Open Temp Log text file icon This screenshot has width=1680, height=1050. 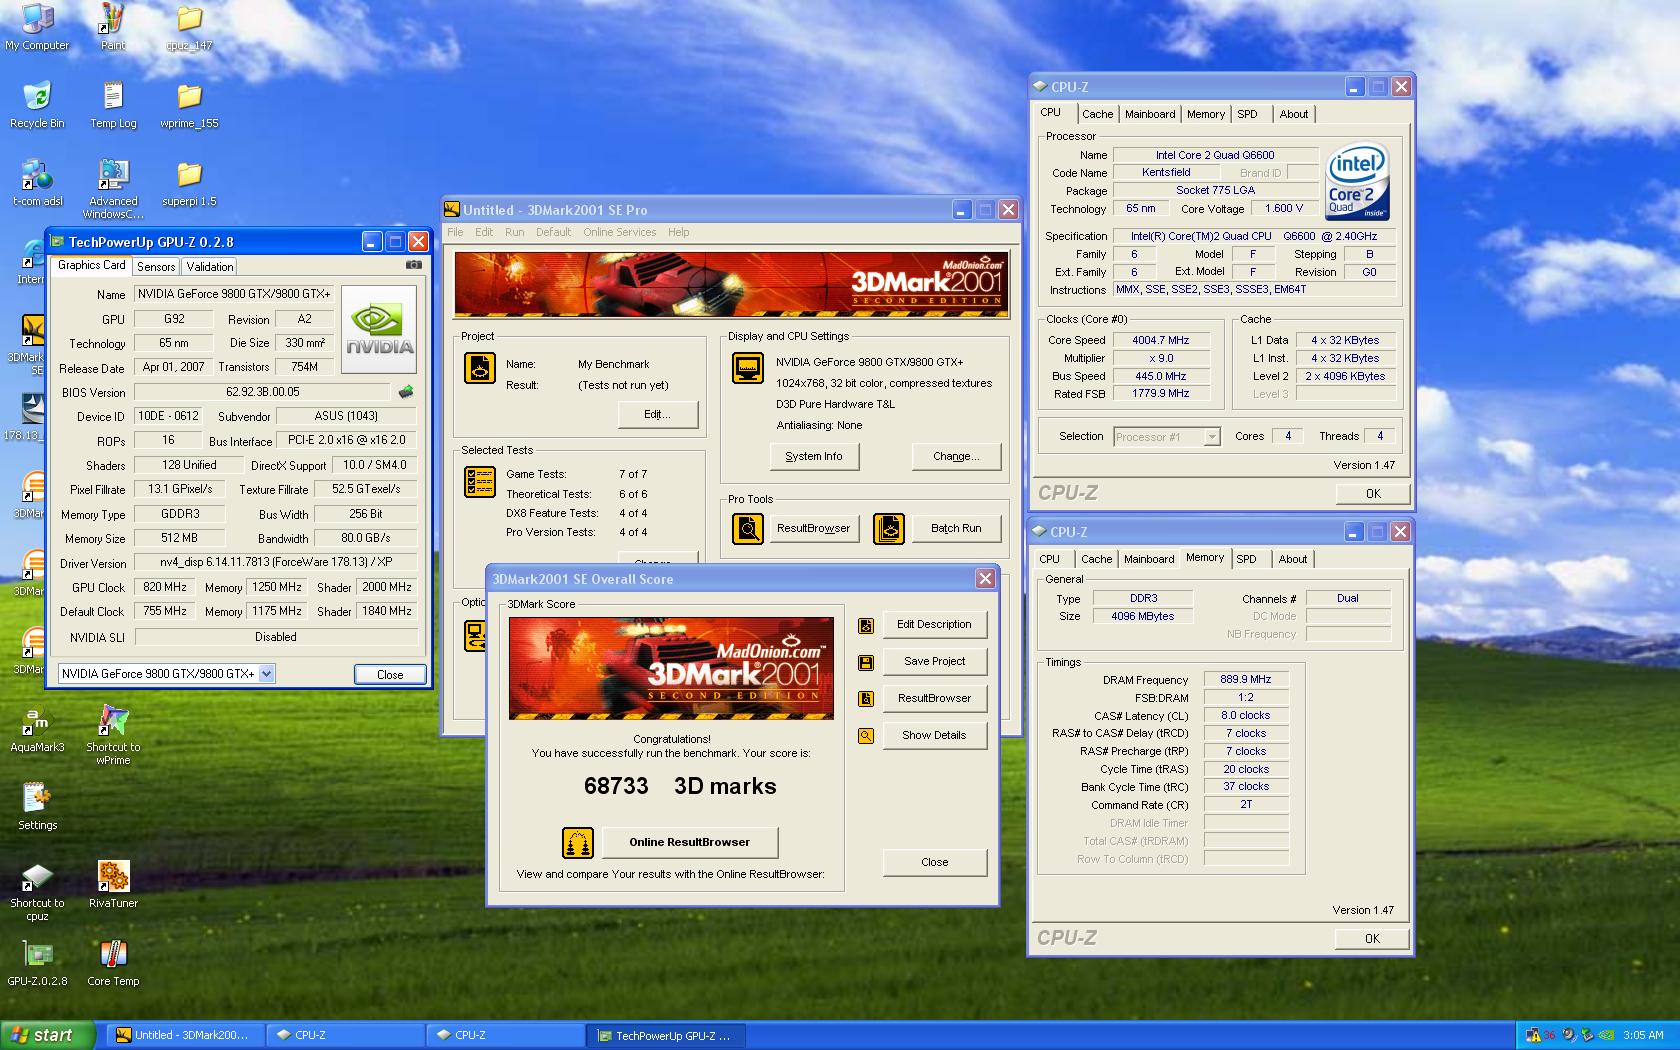click(113, 105)
